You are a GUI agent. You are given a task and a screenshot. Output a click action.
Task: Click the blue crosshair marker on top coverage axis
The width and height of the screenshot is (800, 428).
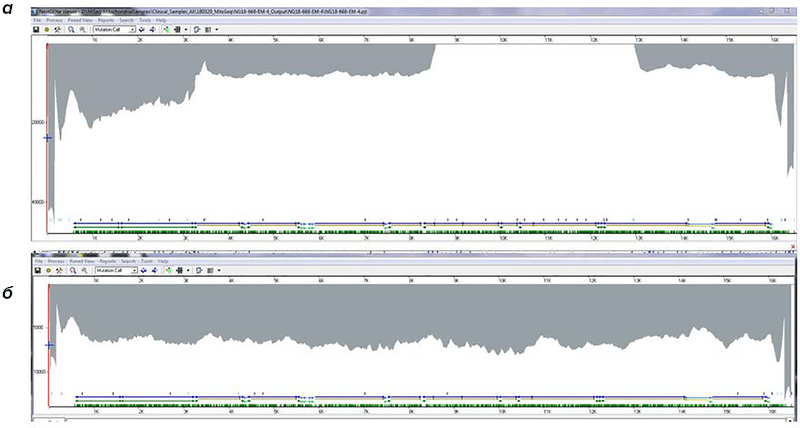coord(48,138)
